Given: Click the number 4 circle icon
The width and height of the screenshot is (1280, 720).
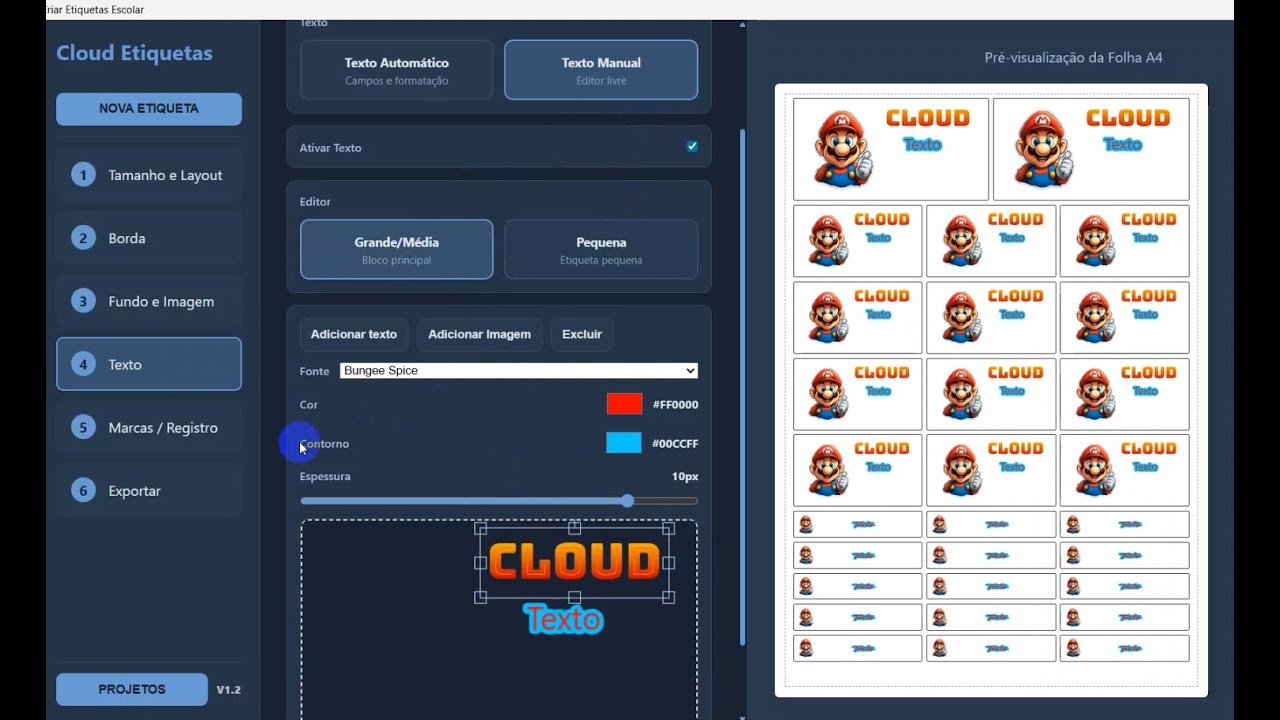Looking at the screenshot, I should point(83,364).
